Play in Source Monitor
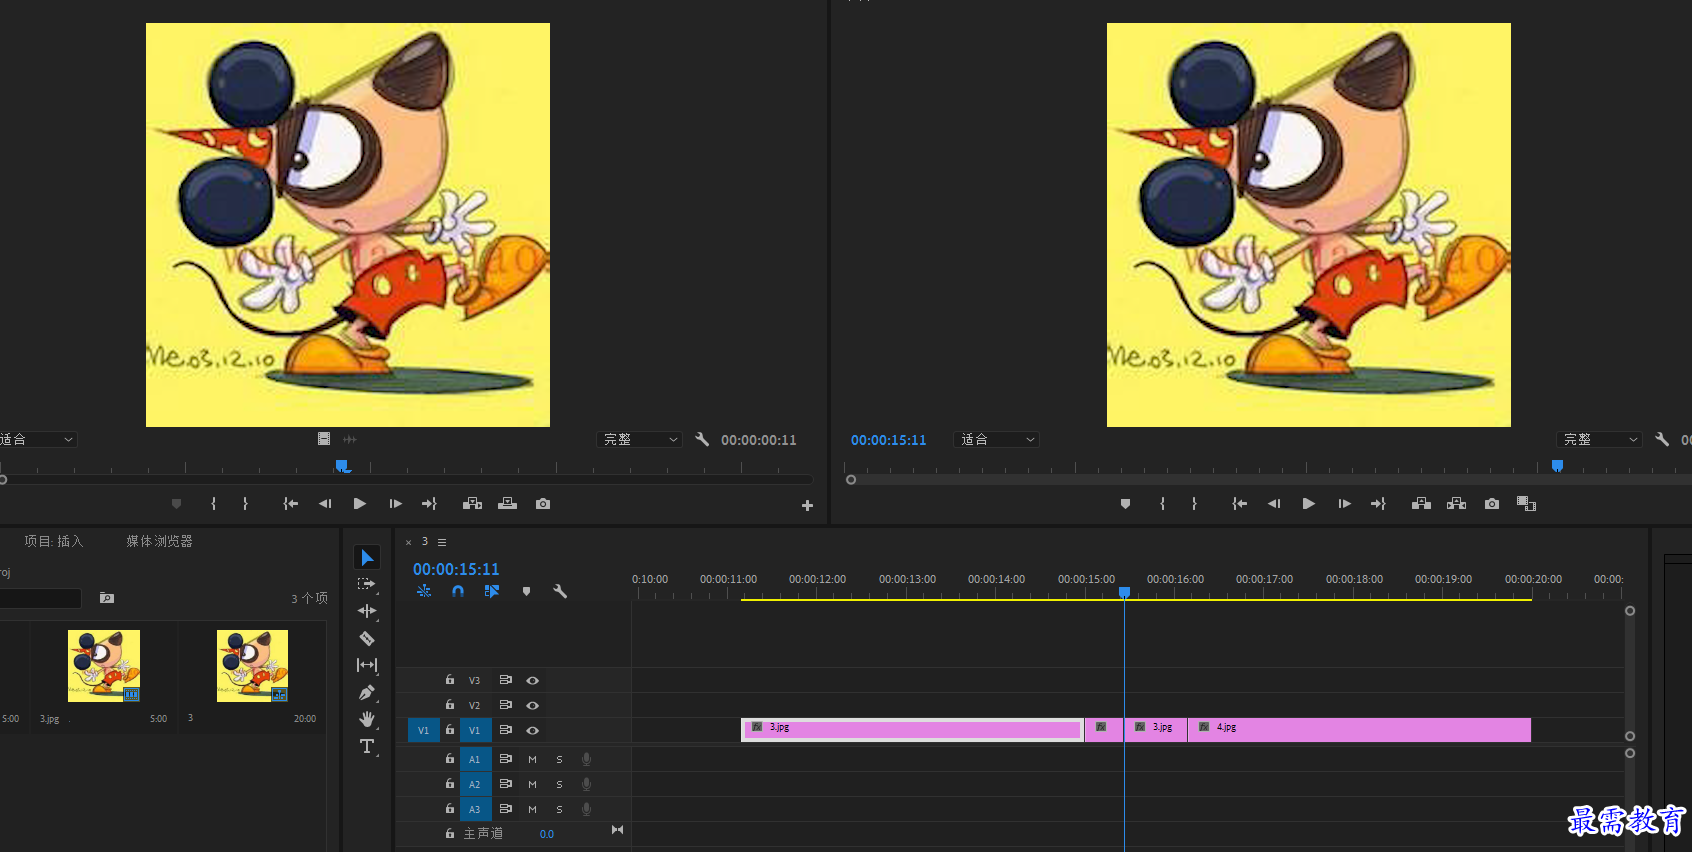Screen dimensions: 1692x852 [x=360, y=504]
